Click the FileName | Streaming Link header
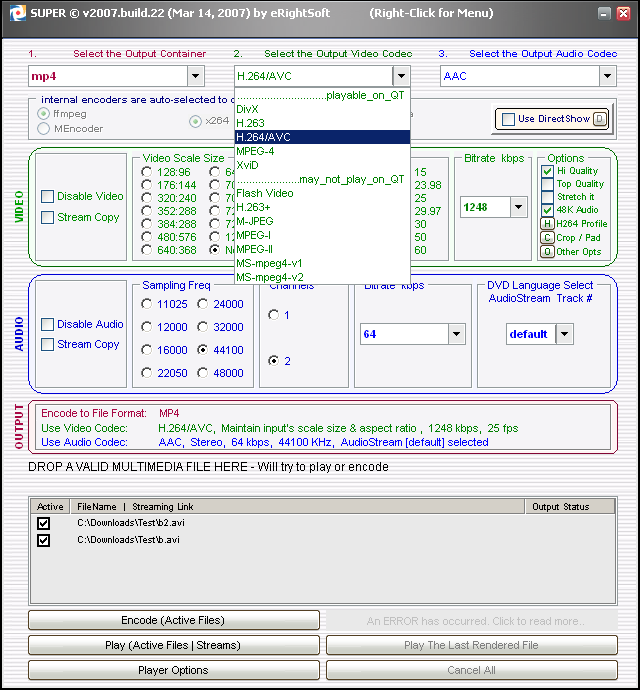Image resolution: width=640 pixels, height=690 pixels. pyautogui.click(x=297, y=506)
